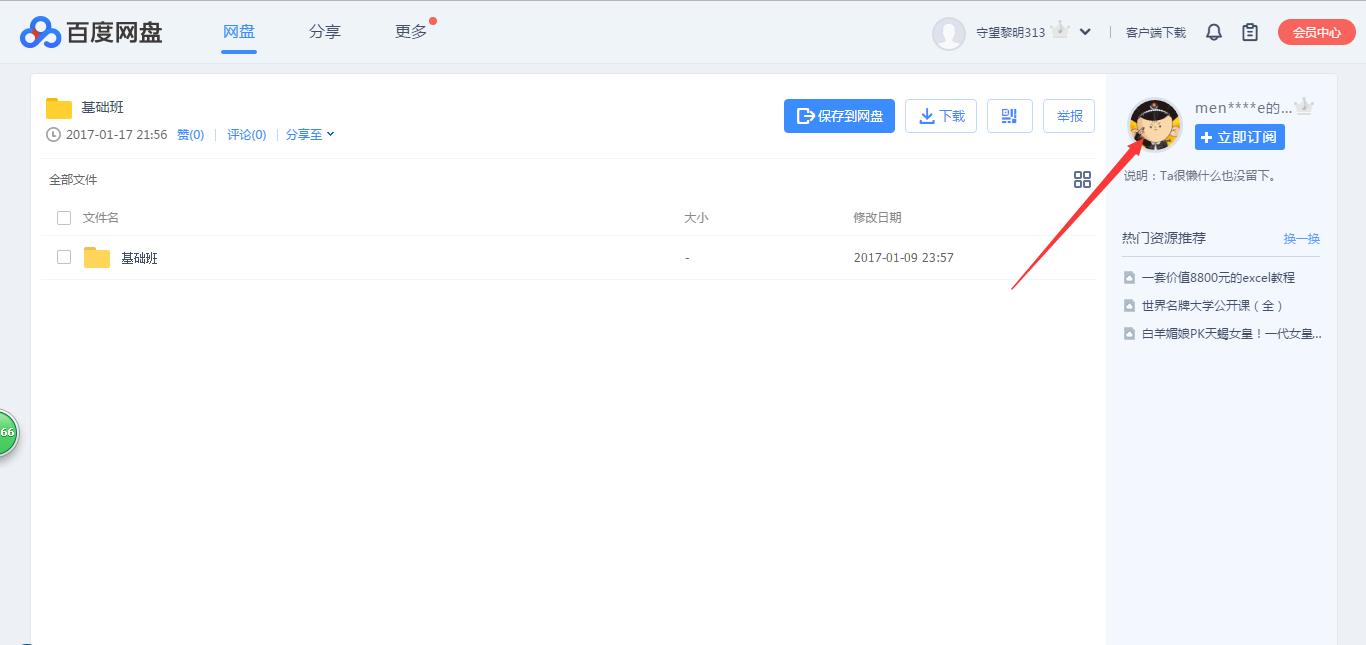The height and width of the screenshot is (645, 1366).
Task: Click the green floating badge on left edge
Action: (5, 433)
